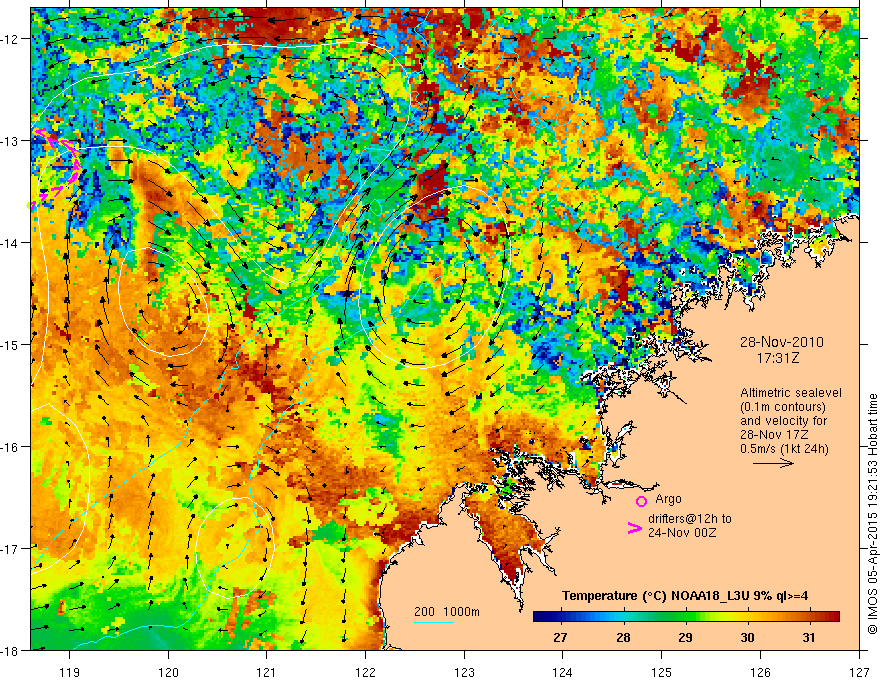Click the temperature color bar legend
This screenshot has width=880, height=680.
coord(686,617)
